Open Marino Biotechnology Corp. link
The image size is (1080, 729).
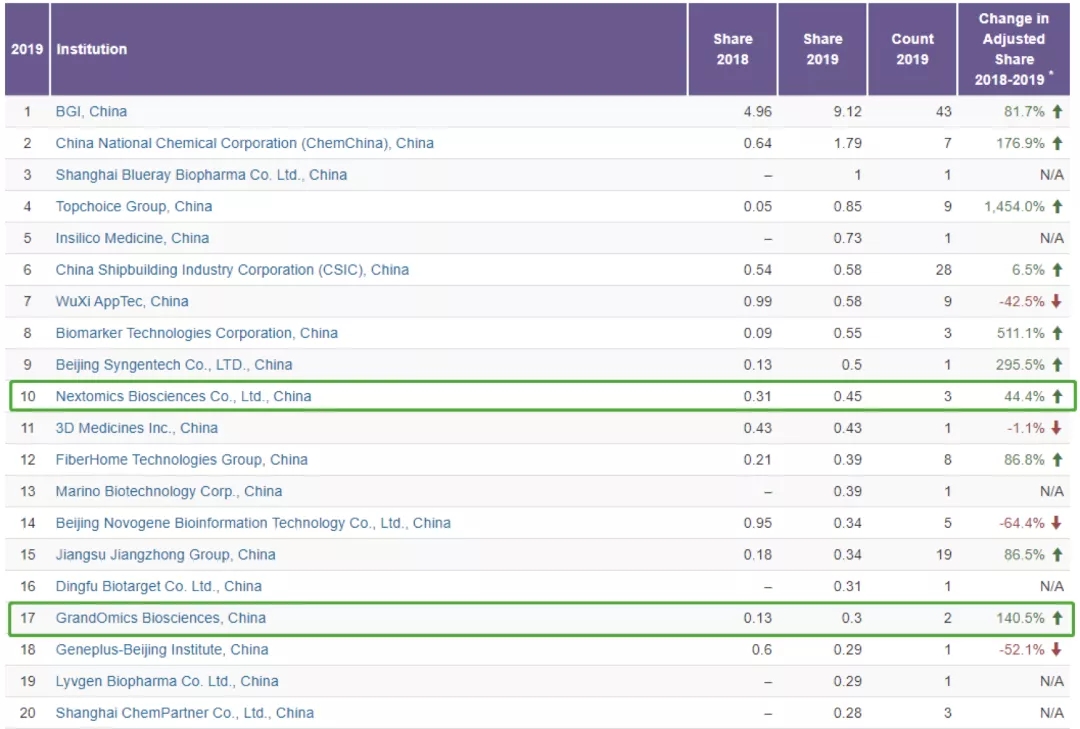[x=169, y=492]
